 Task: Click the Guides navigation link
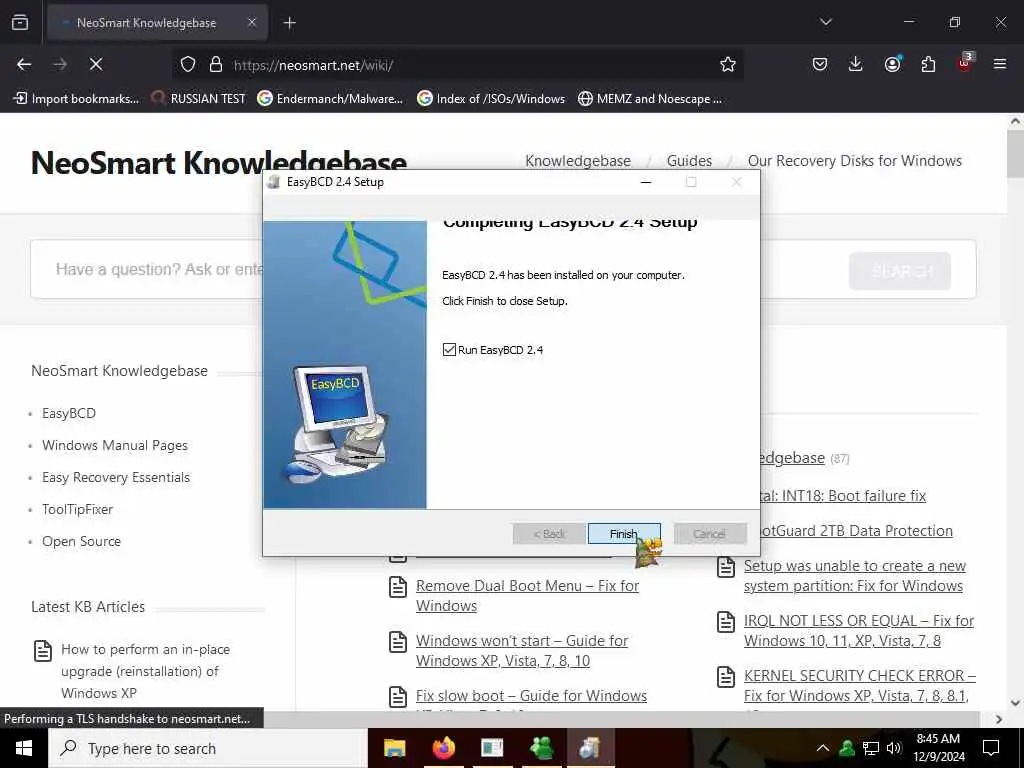(689, 161)
